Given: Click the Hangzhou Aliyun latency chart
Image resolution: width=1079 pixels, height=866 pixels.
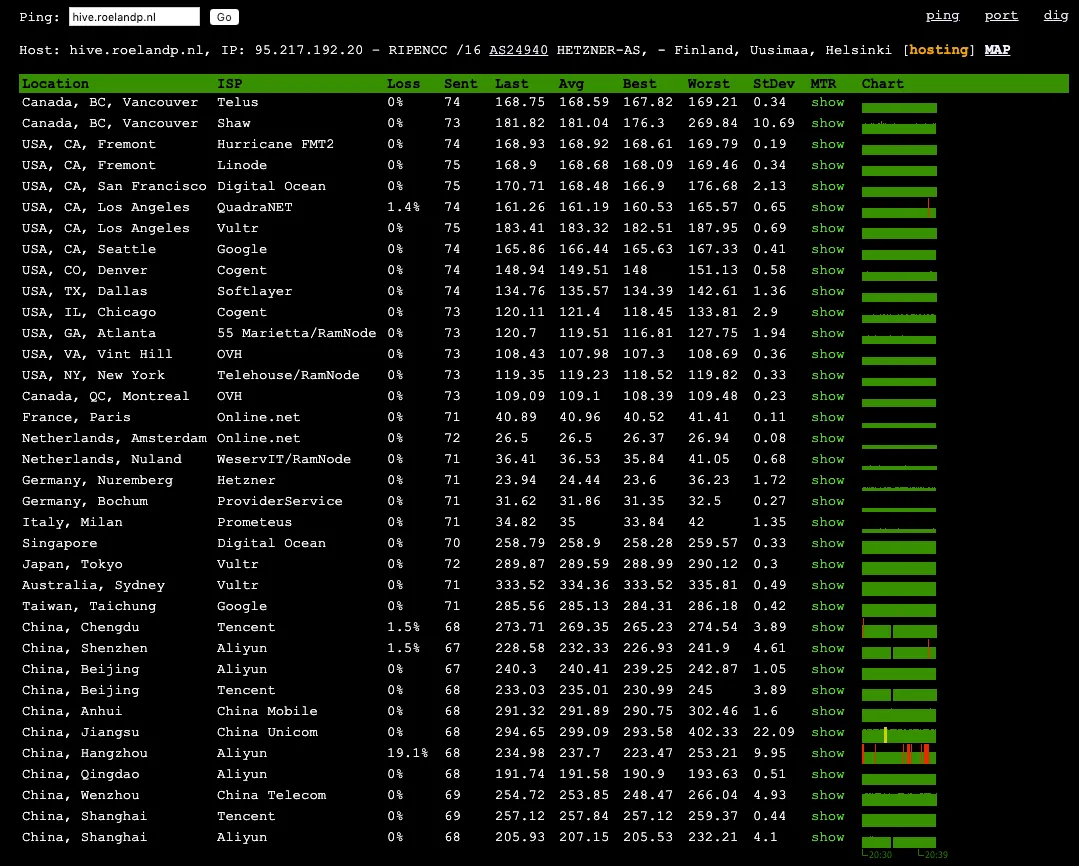Looking at the screenshot, I should pos(899,754).
